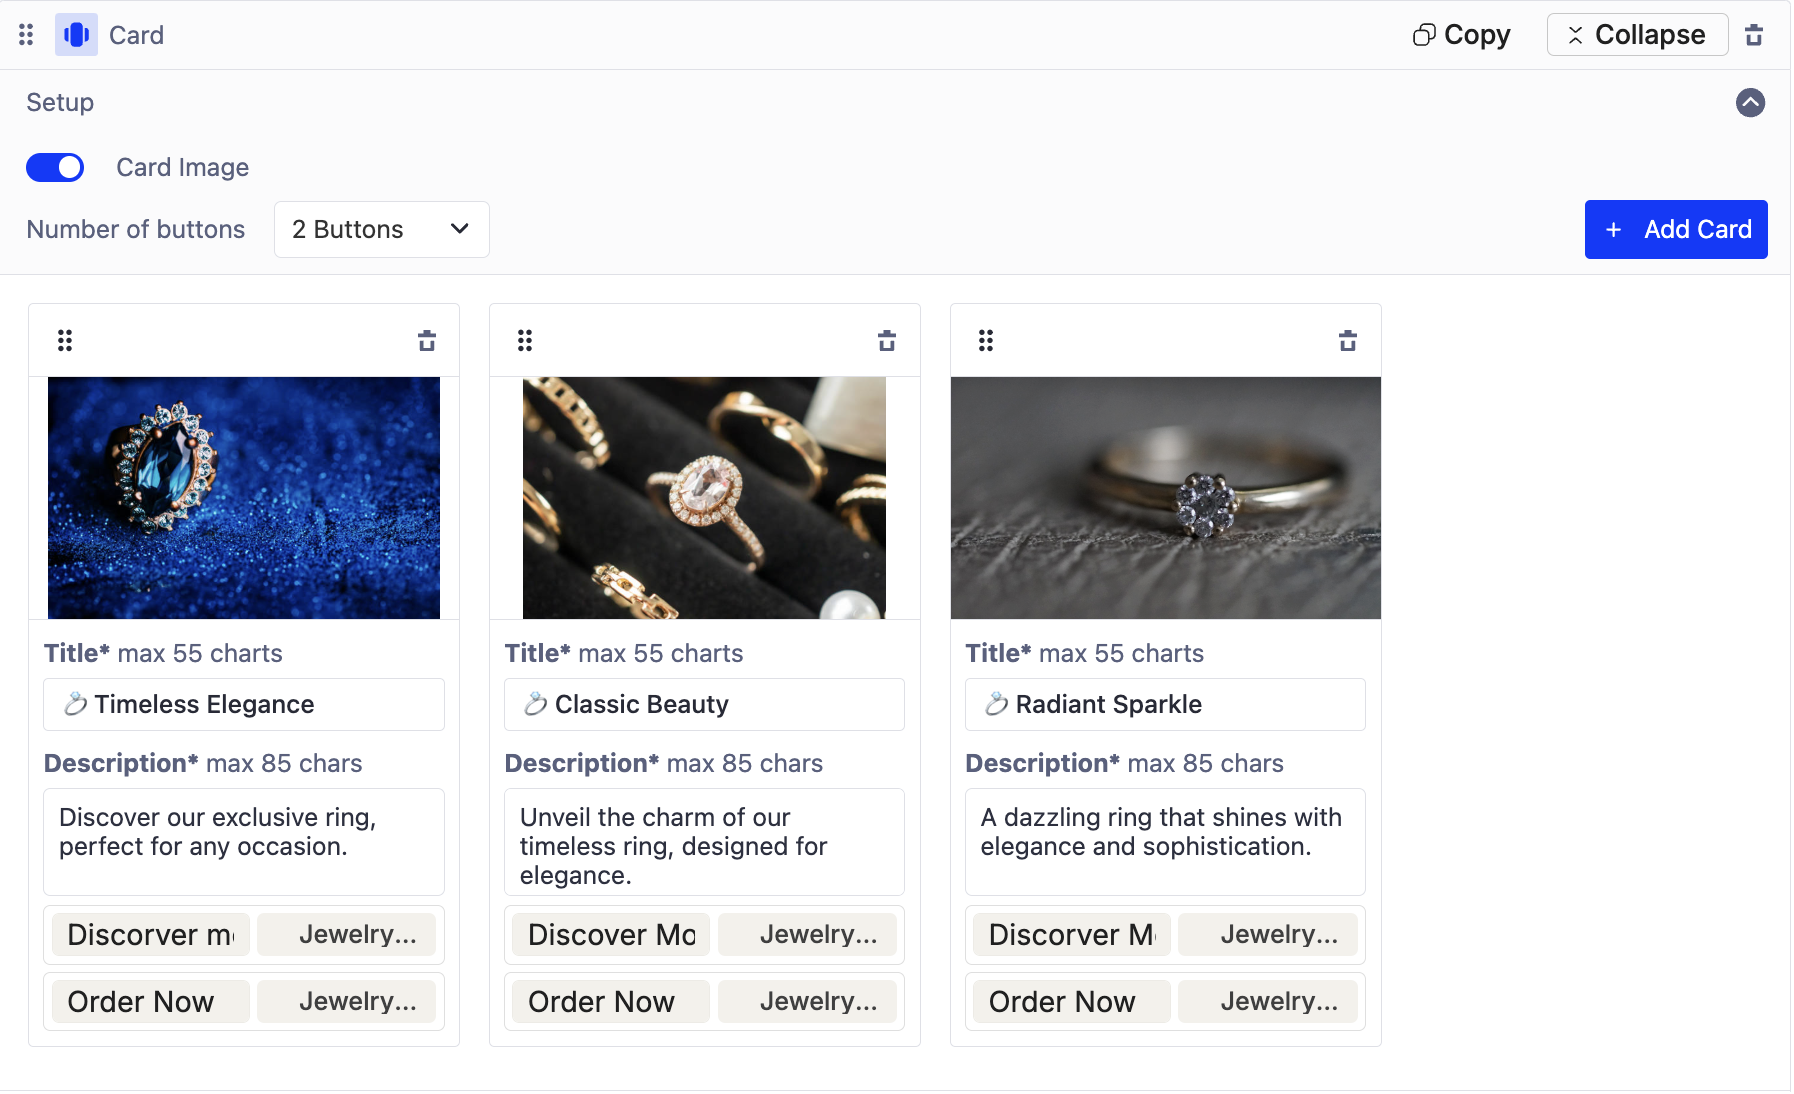Disable the Card Image toggle
Screen dimensions: 1794x1094
55,168
